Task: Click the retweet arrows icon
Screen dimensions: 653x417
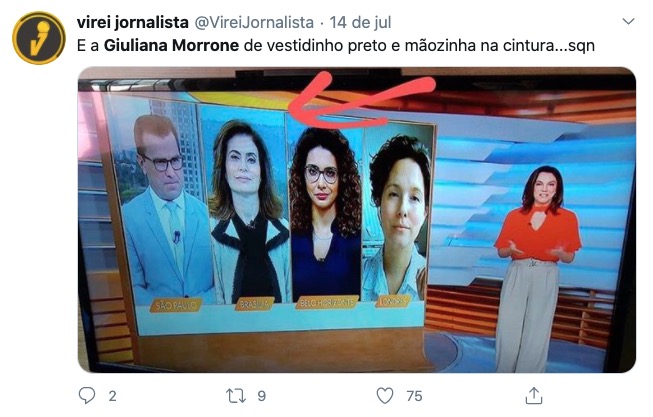Action: point(236,396)
